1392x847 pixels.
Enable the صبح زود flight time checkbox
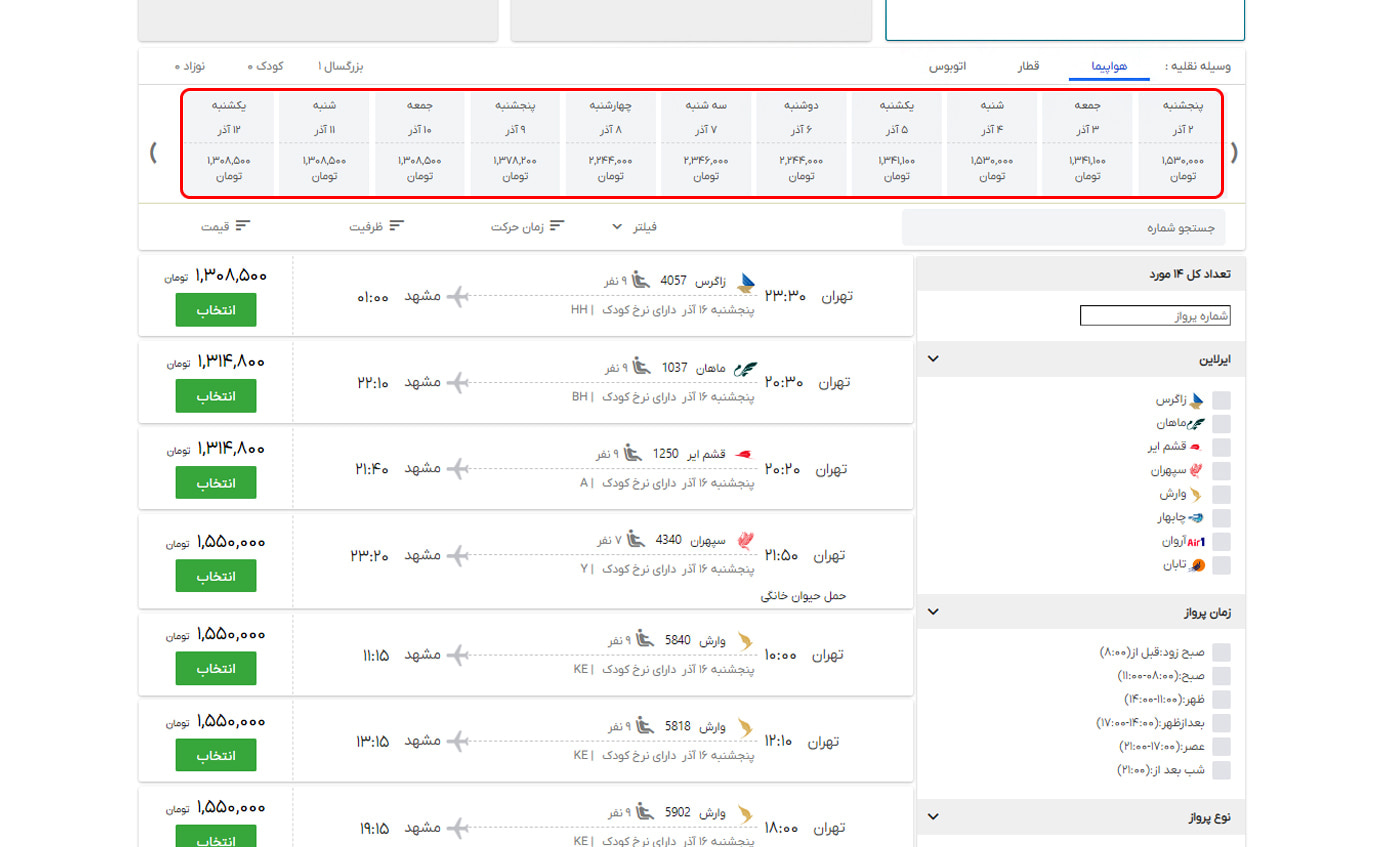(x=1221, y=652)
